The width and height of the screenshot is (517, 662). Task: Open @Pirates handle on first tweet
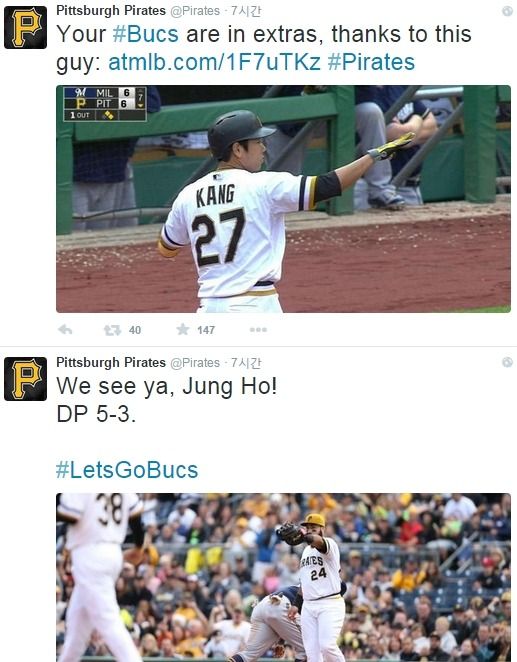pyautogui.click(x=195, y=11)
